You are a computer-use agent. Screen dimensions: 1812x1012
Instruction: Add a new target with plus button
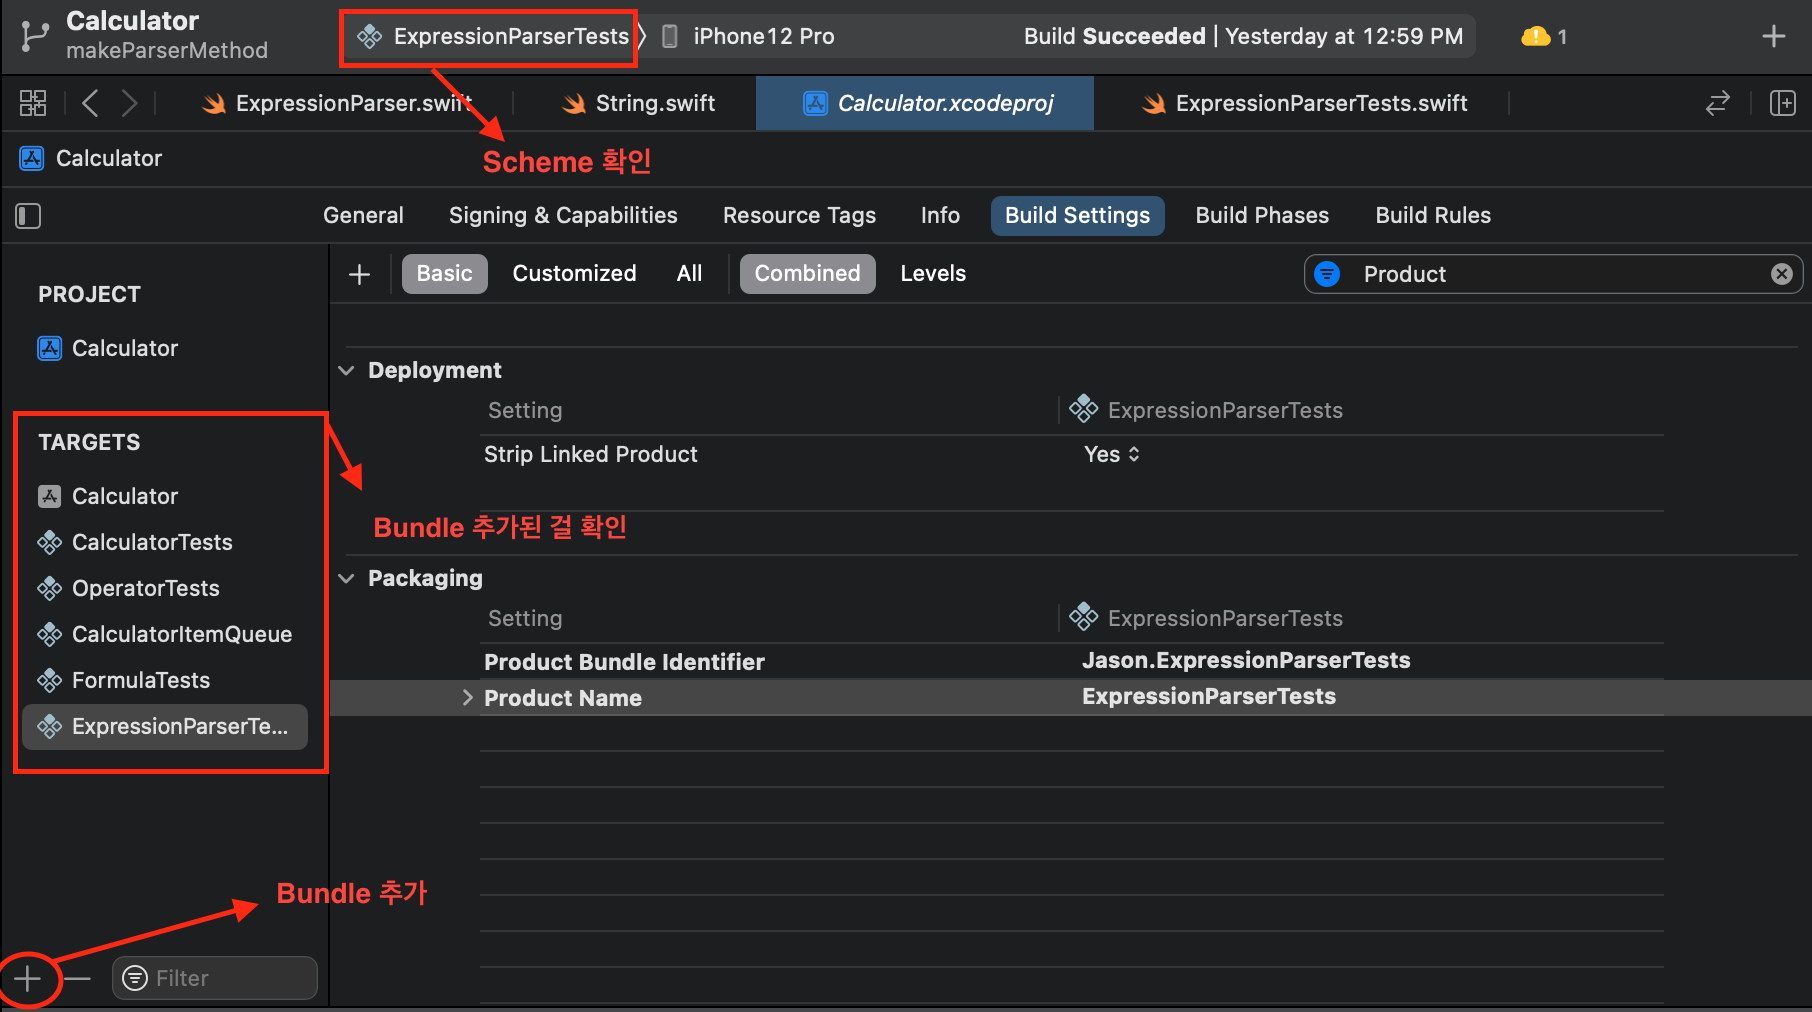pos(28,979)
